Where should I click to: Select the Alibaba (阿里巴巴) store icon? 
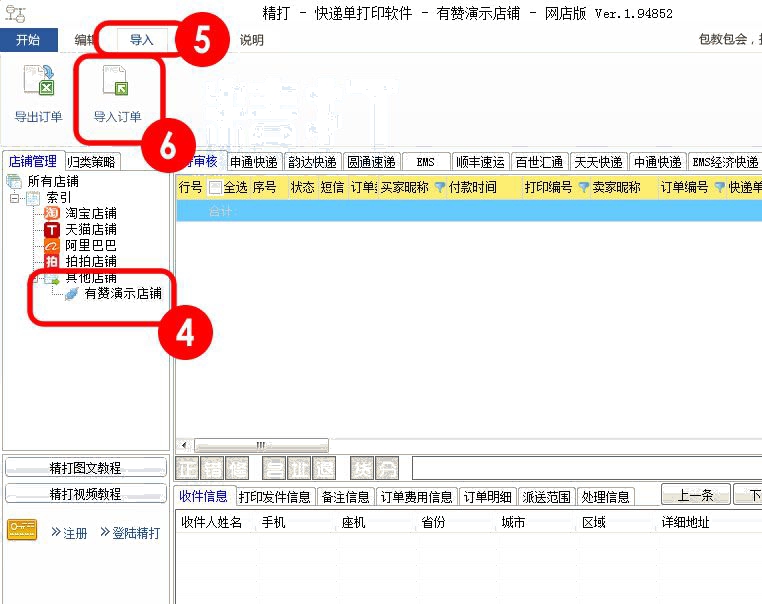point(52,245)
